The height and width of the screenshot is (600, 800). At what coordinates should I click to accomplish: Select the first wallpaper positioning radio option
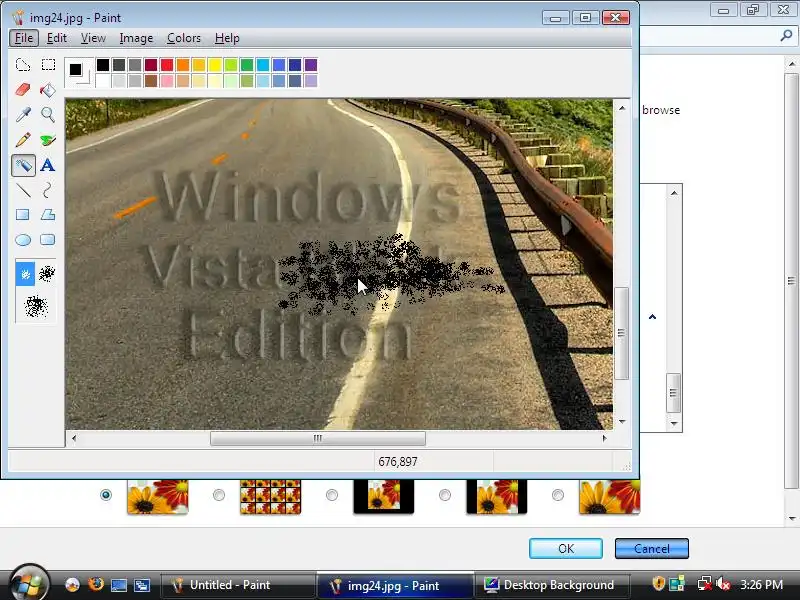106,495
